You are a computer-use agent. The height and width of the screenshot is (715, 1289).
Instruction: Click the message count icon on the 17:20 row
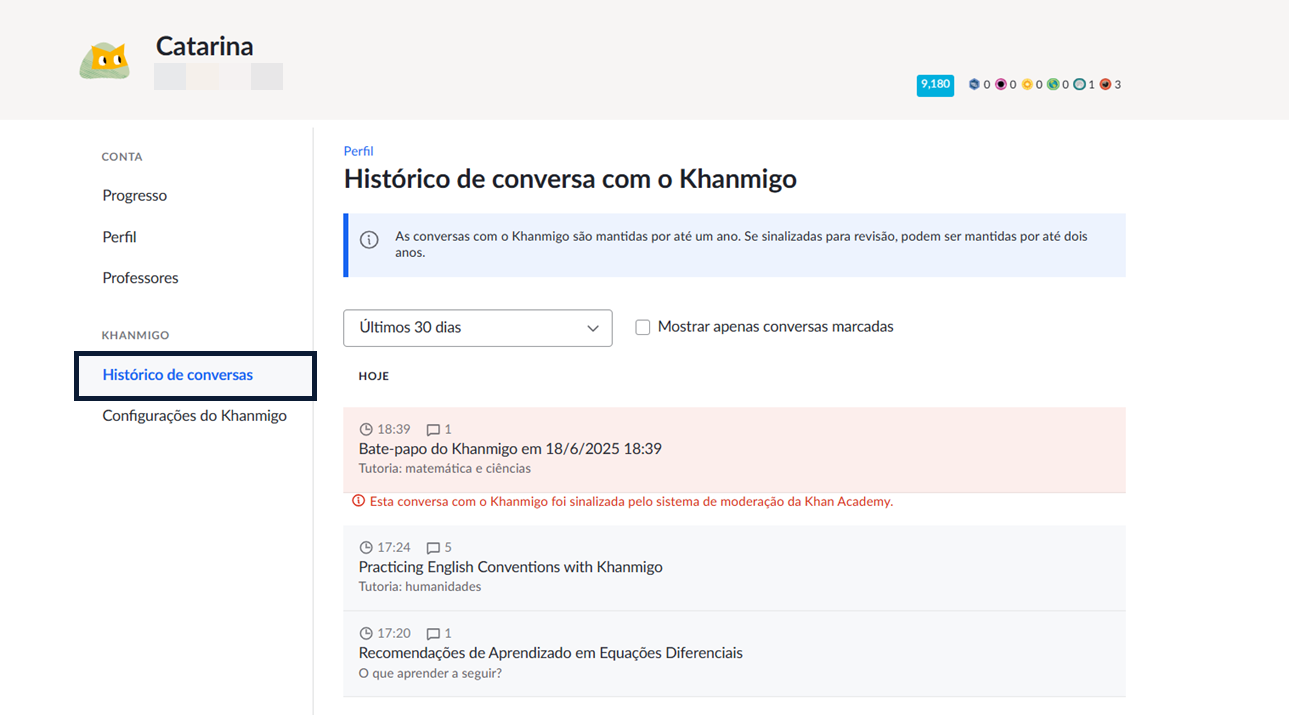click(x=433, y=634)
